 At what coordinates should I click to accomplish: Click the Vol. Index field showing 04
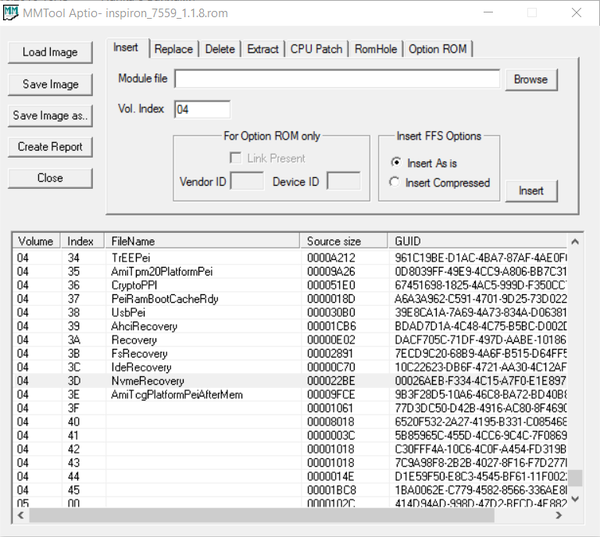(202, 110)
